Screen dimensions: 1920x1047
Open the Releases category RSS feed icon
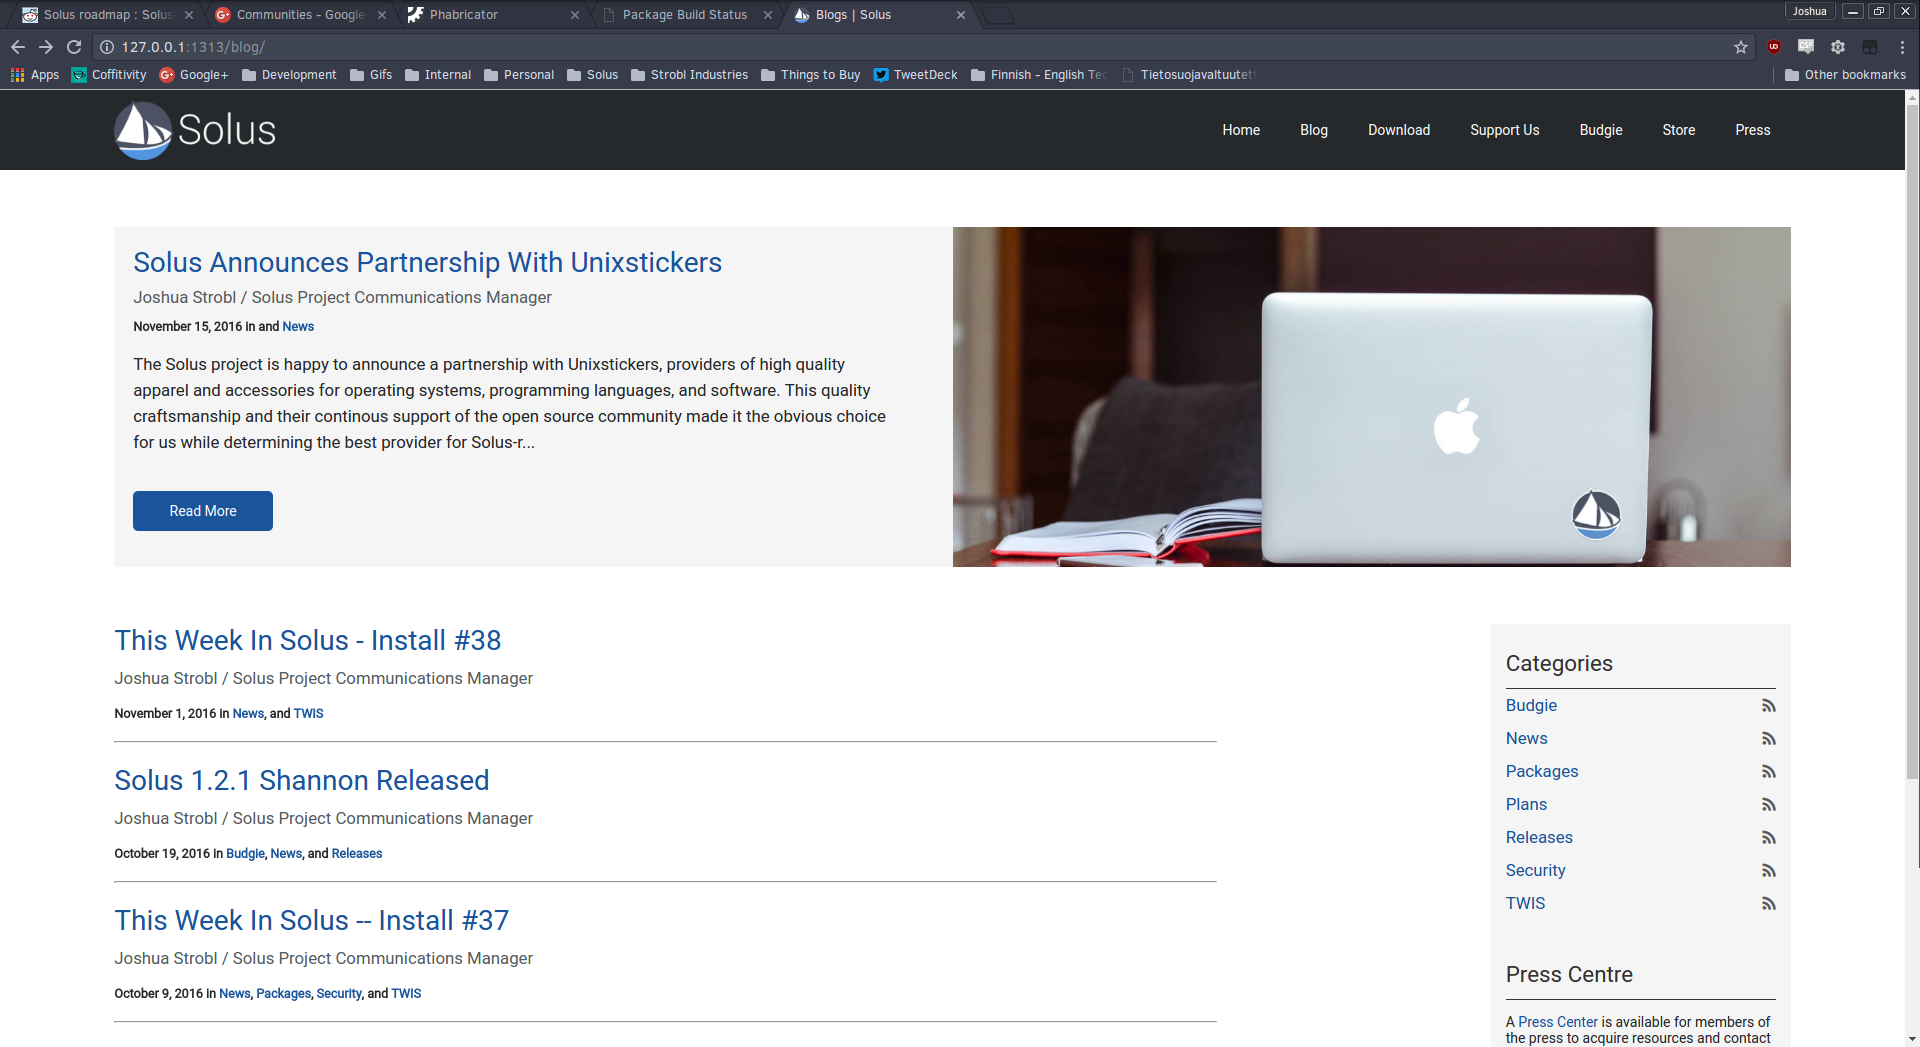click(1768, 838)
